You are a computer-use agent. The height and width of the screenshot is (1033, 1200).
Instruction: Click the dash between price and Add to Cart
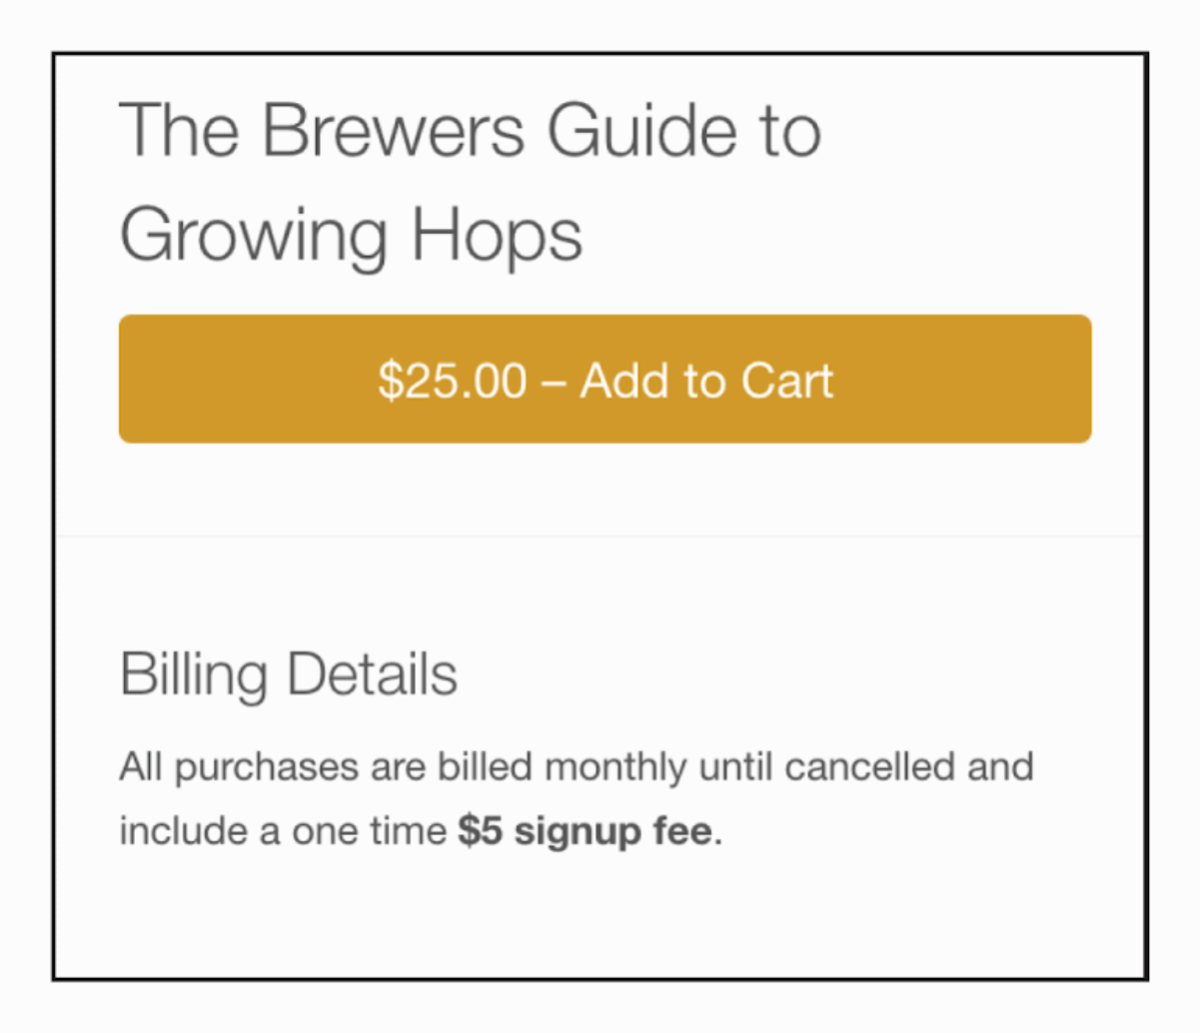551,380
